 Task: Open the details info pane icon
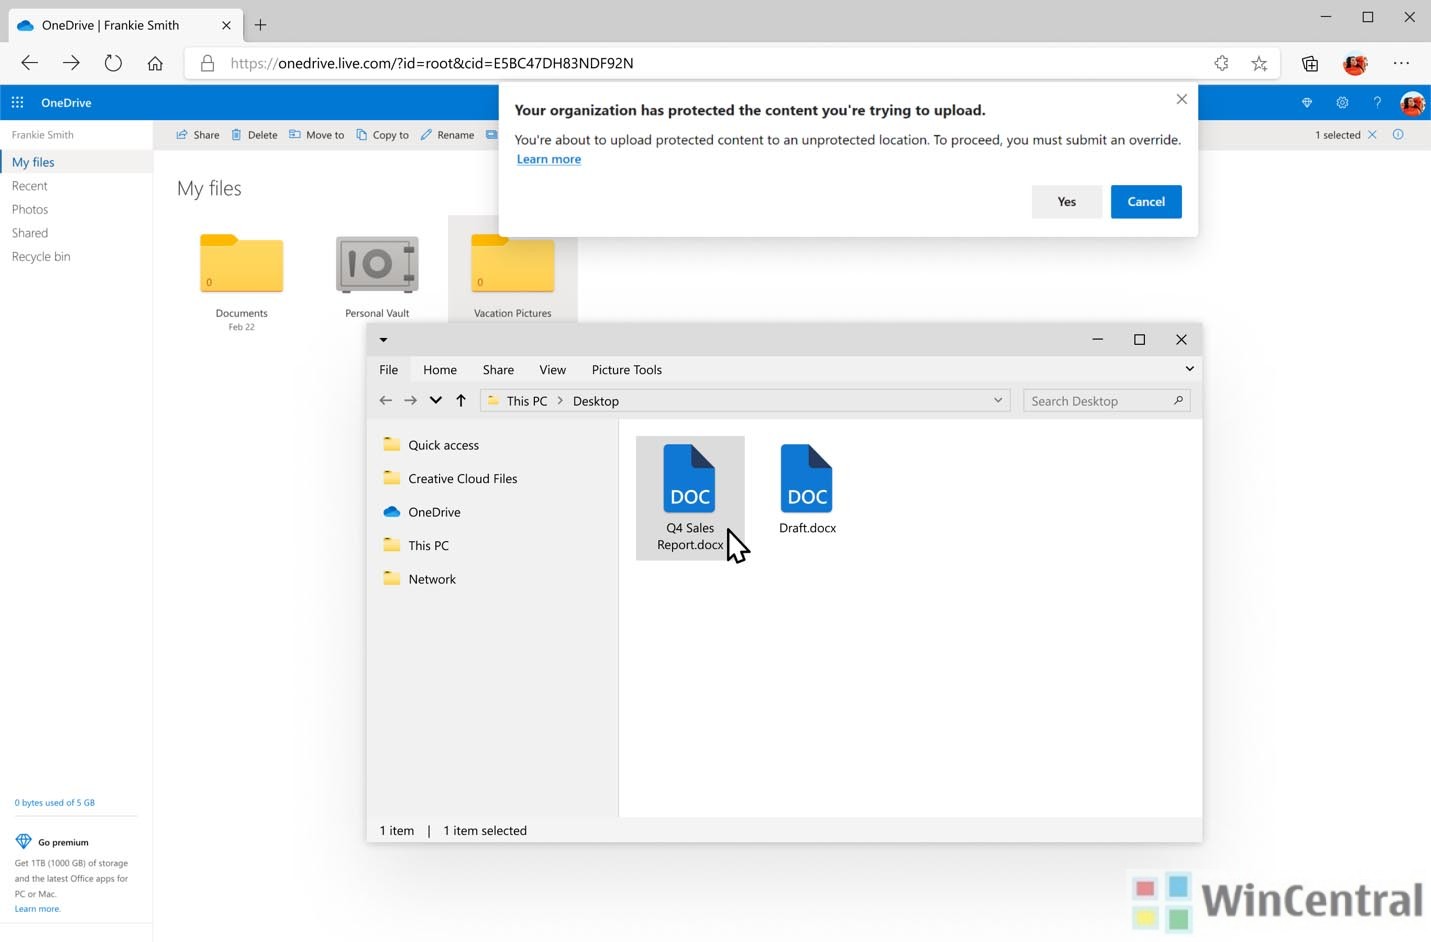click(x=1398, y=135)
